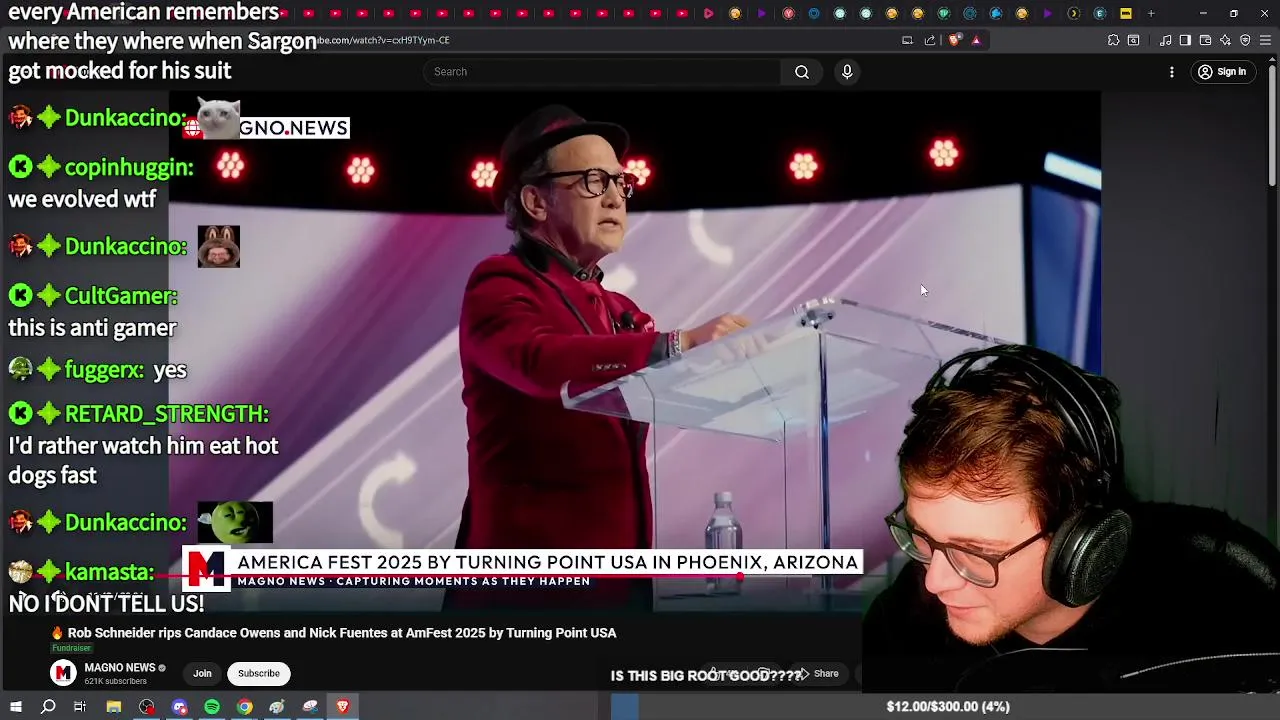
Task: Open the Brave Rewards triangle icon
Action: 976,40
